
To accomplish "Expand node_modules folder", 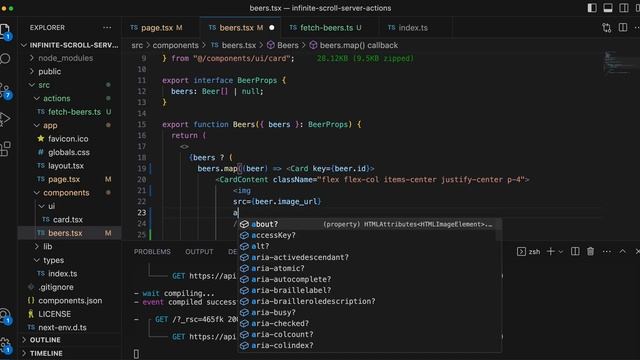I will [x=69, y=58].
